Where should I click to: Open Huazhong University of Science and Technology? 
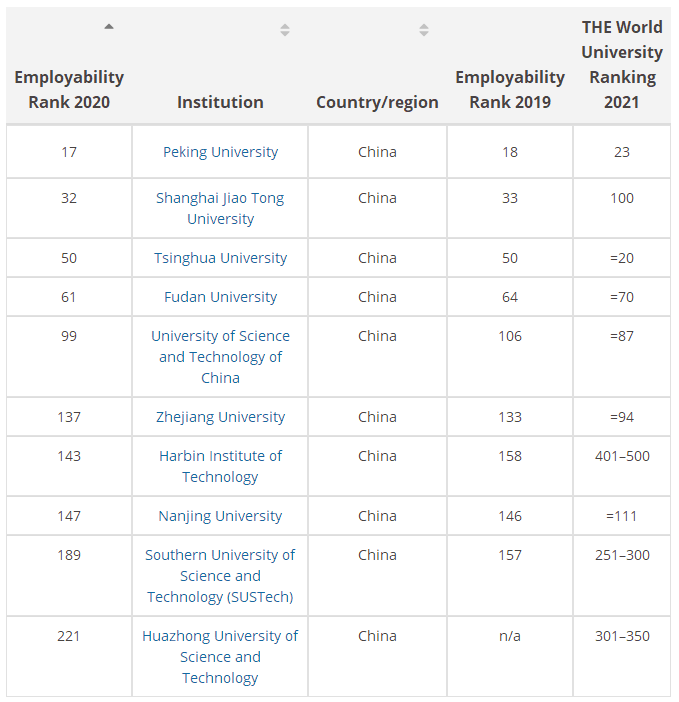(x=220, y=657)
